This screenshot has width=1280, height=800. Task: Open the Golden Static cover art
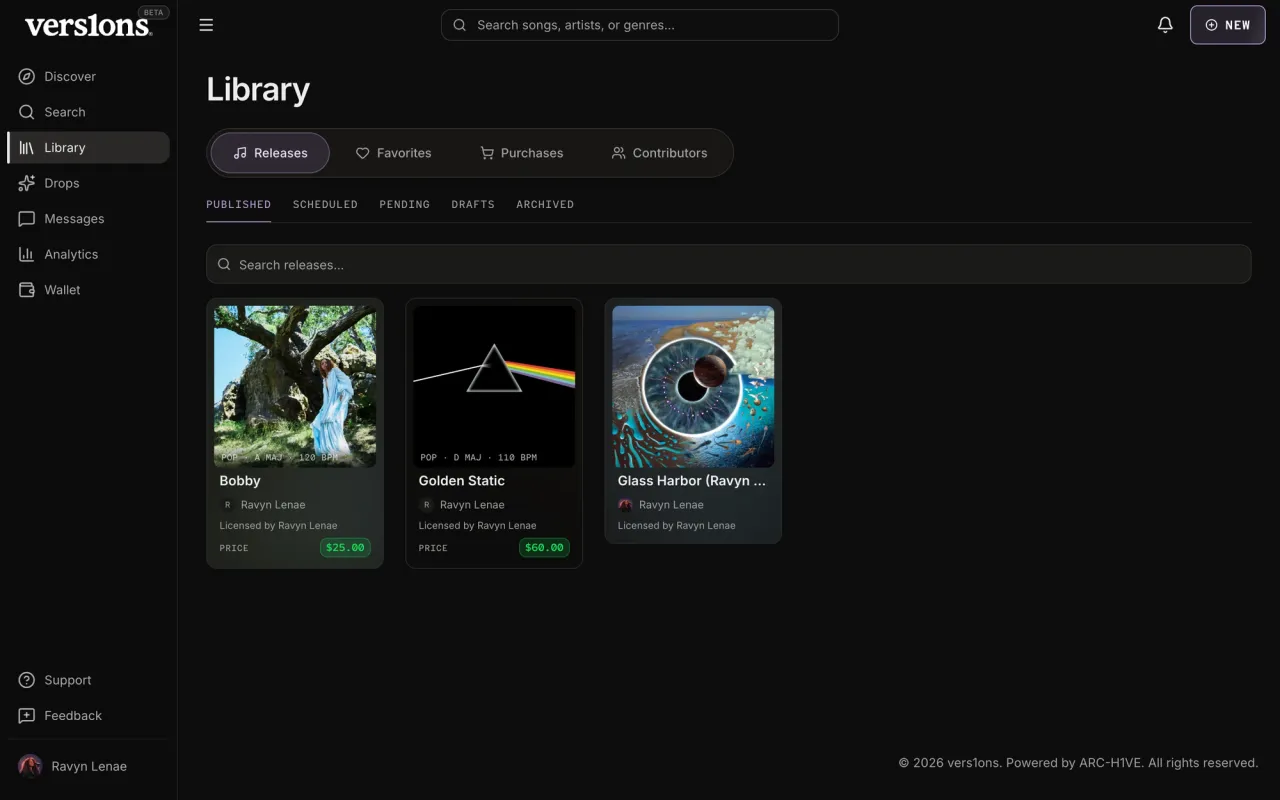pos(494,387)
